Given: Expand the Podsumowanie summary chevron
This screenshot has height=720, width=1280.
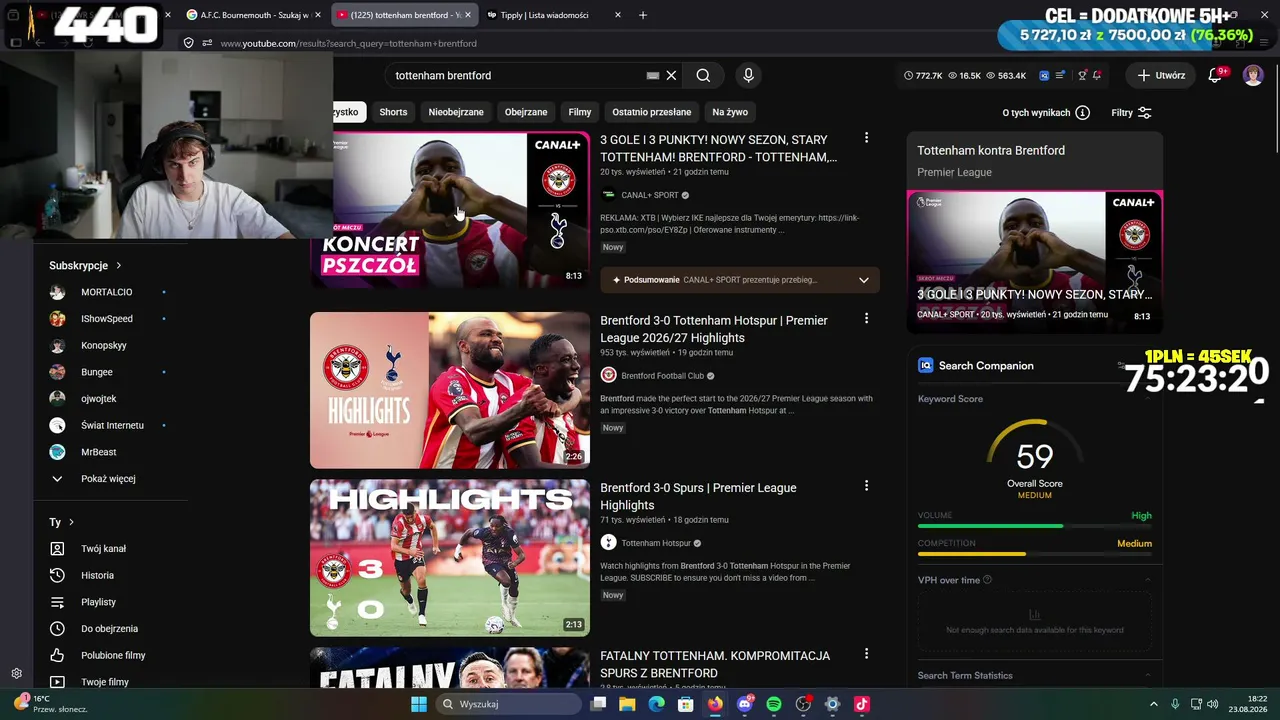Looking at the screenshot, I should (x=864, y=280).
